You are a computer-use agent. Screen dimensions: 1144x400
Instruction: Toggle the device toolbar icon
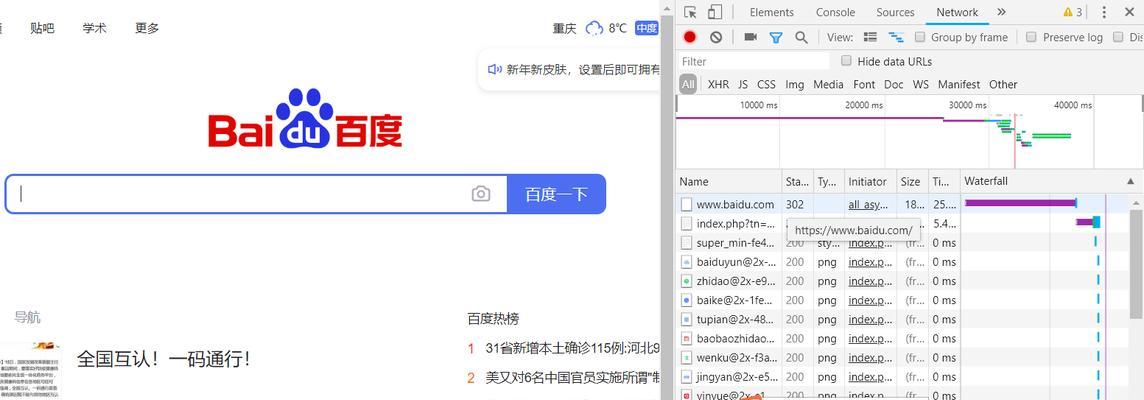(x=714, y=12)
